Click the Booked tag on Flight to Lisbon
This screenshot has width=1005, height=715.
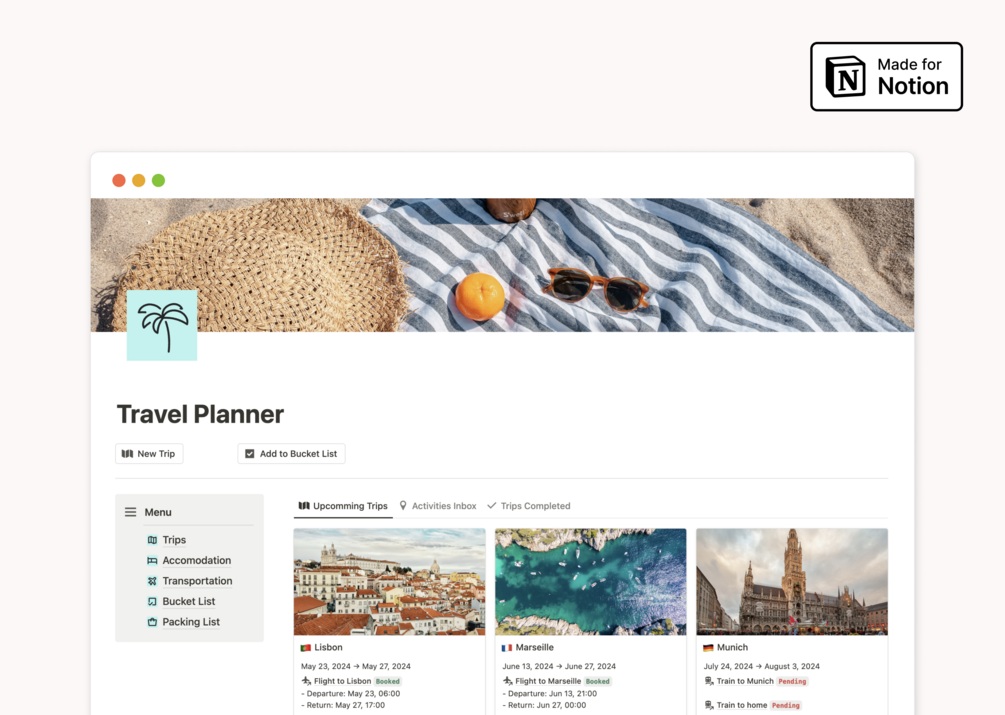[x=388, y=682]
